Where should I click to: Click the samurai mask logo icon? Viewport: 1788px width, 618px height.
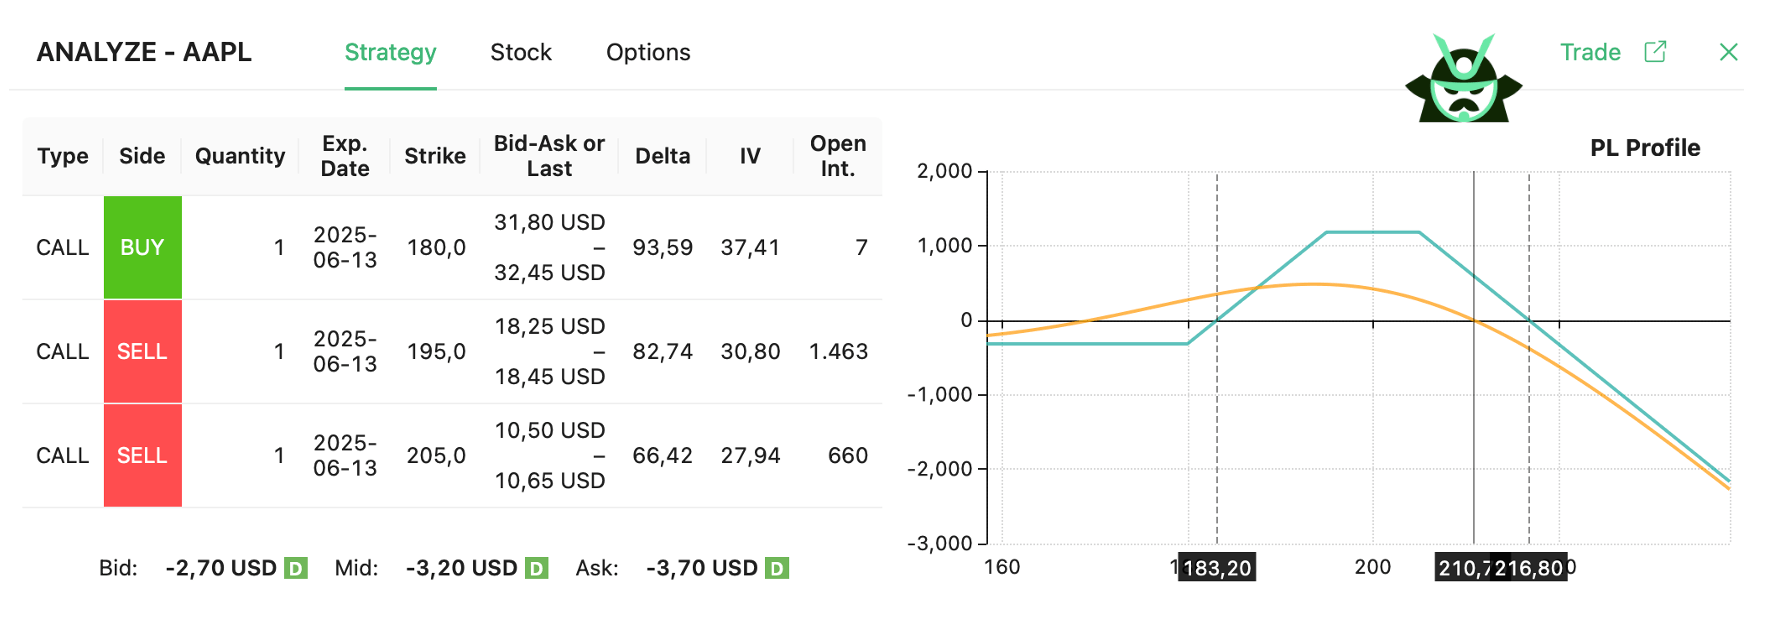[1463, 82]
